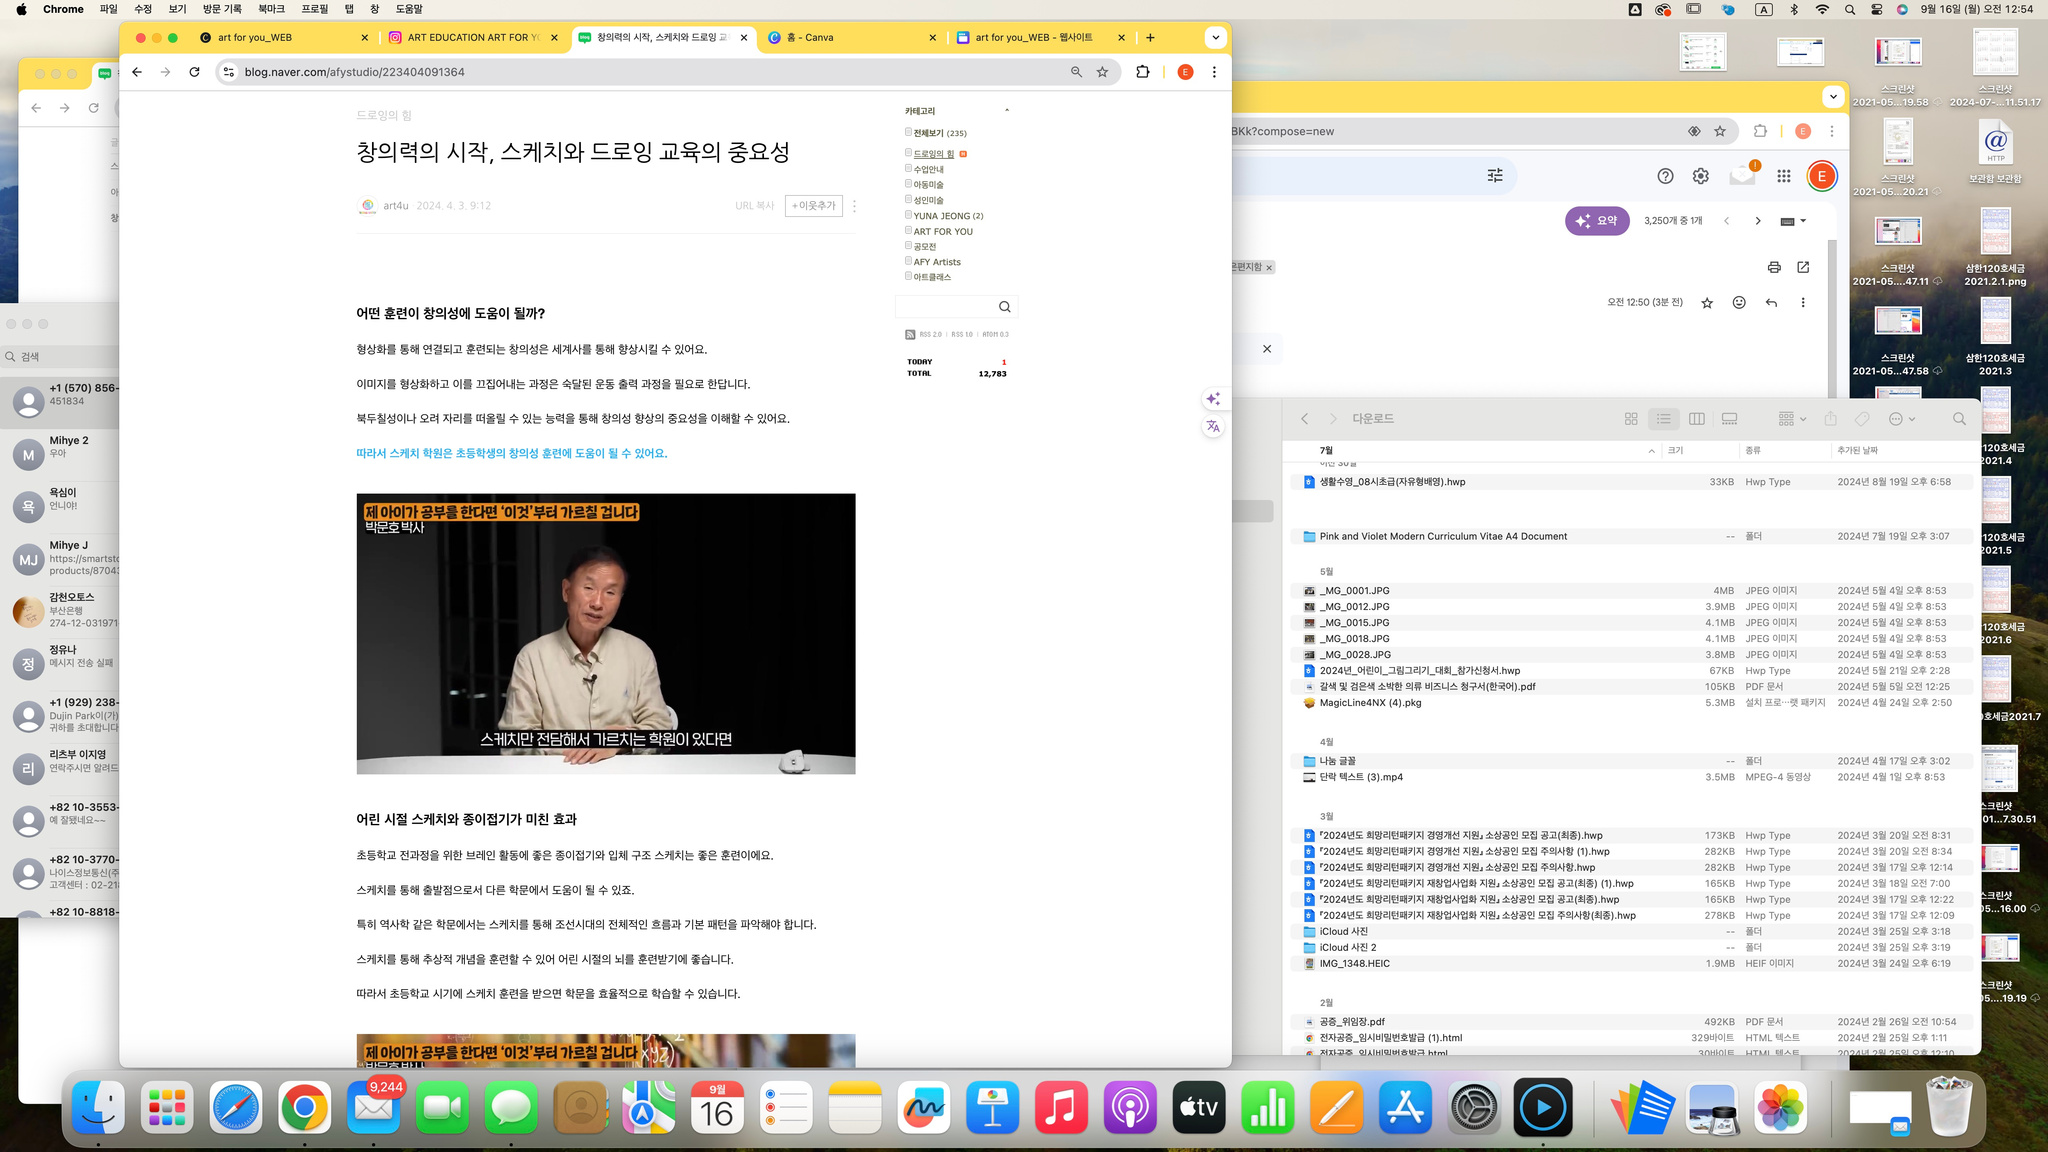Open the Finder group-by dropdown

pyautogui.click(x=1792, y=419)
